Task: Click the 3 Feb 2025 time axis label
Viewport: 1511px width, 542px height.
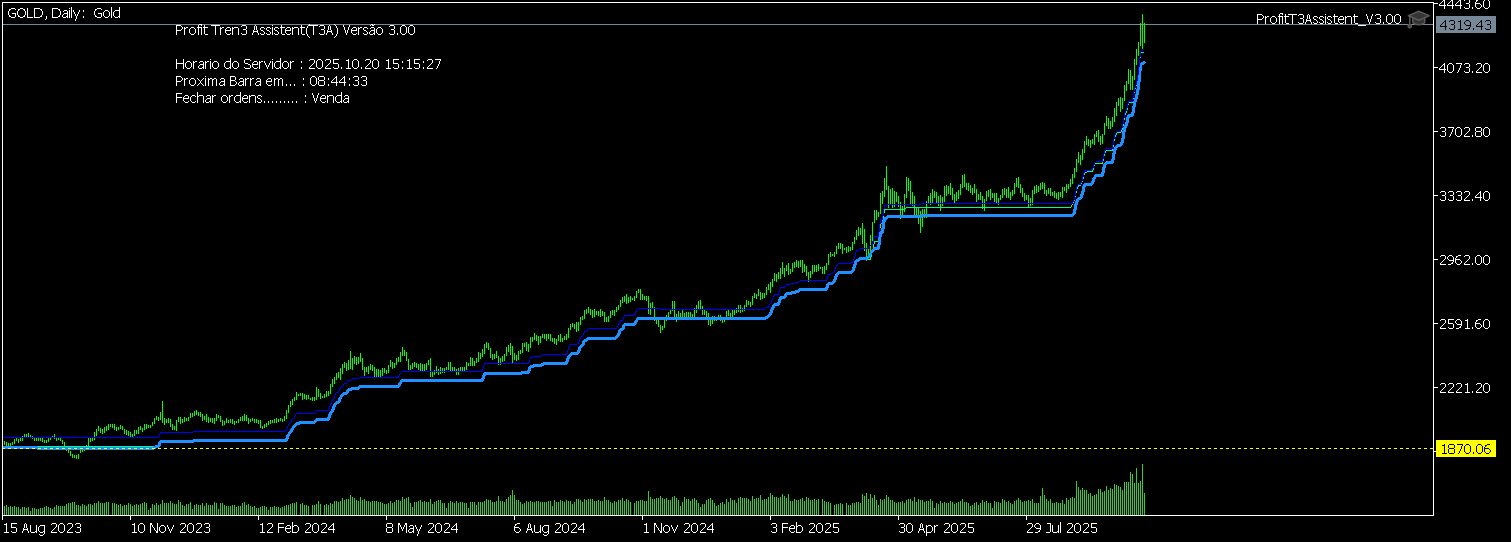Action: 805,528
